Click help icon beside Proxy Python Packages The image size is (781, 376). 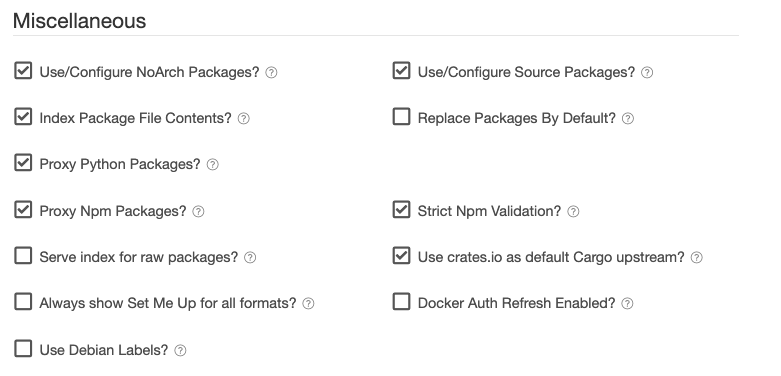[212, 164]
